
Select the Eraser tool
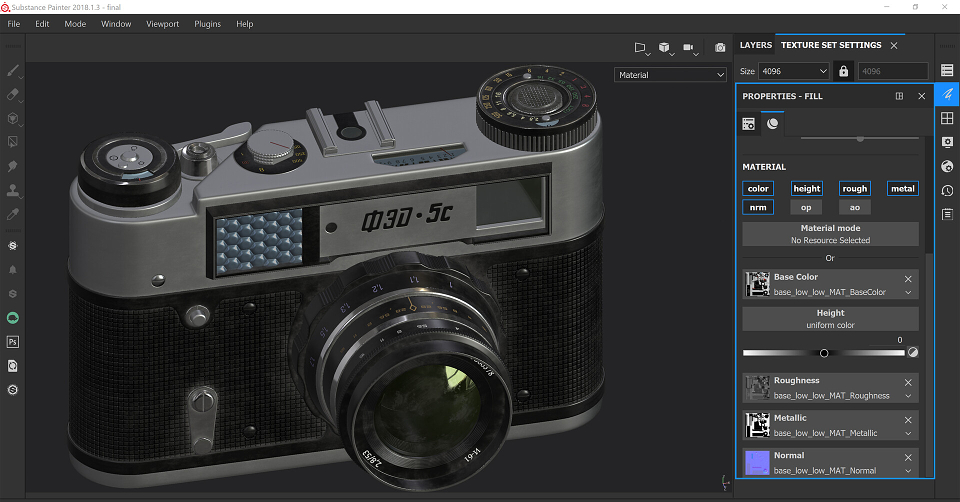12,94
